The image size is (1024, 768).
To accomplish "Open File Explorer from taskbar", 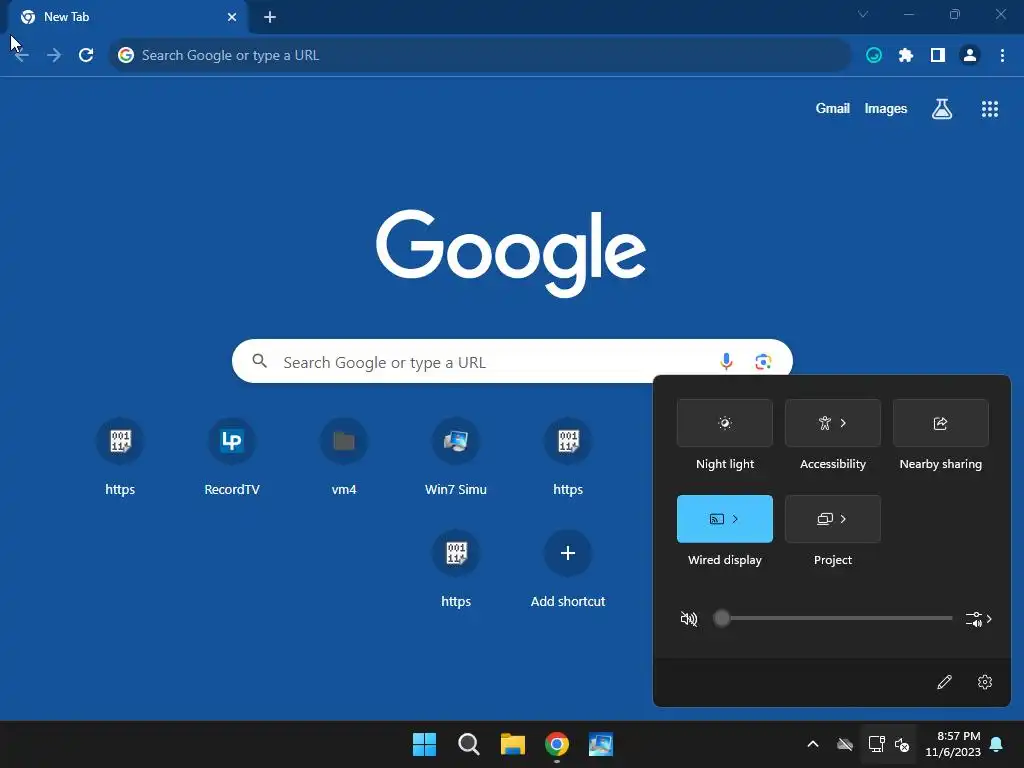I will click(513, 744).
